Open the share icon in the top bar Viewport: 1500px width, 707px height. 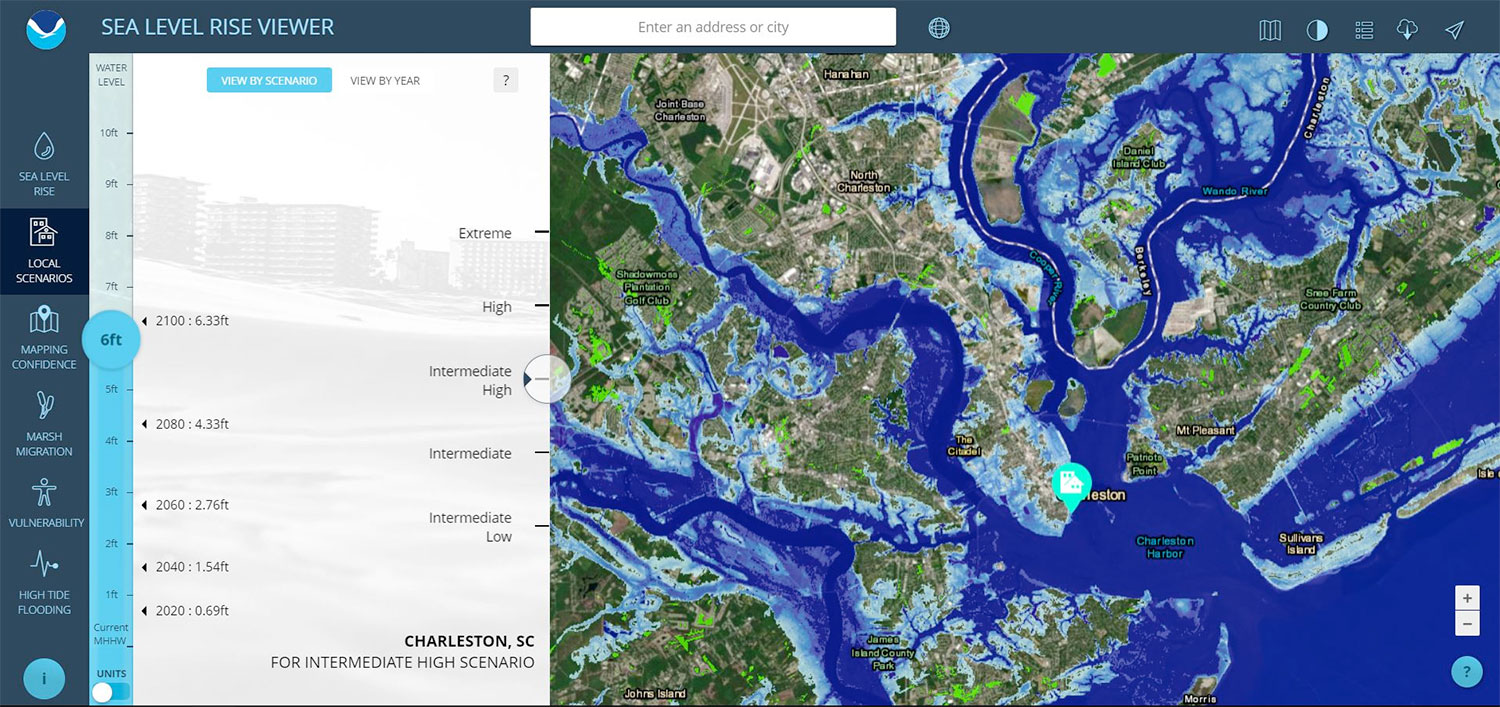tap(1454, 30)
